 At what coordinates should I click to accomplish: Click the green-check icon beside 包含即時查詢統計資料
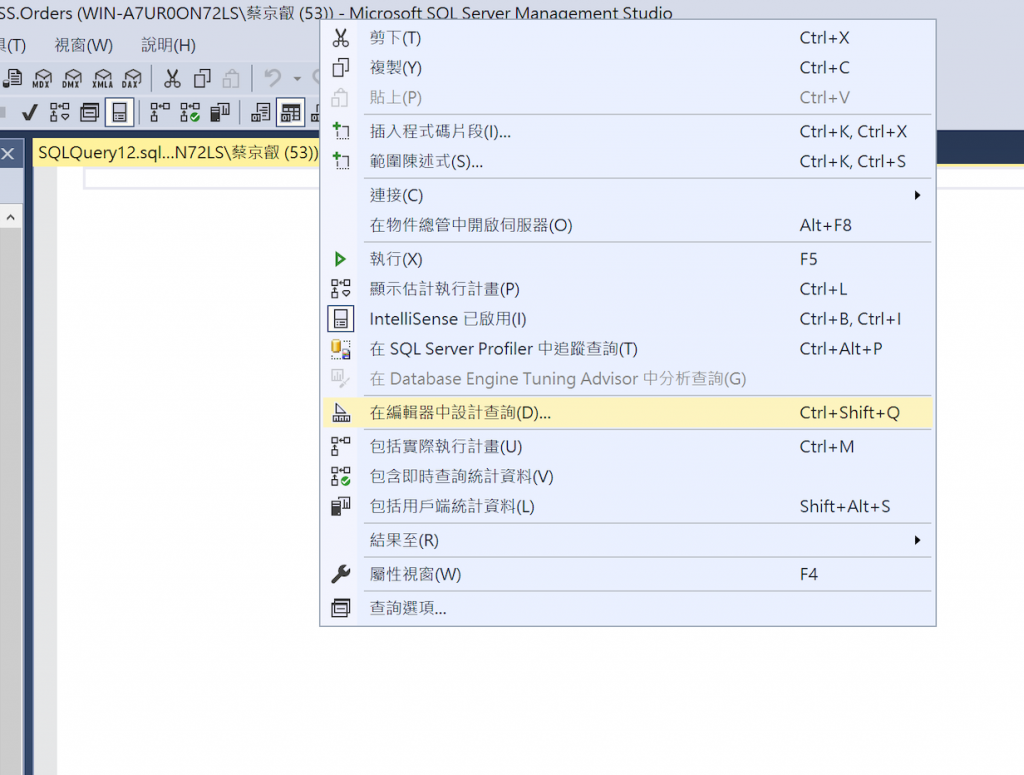(340, 477)
